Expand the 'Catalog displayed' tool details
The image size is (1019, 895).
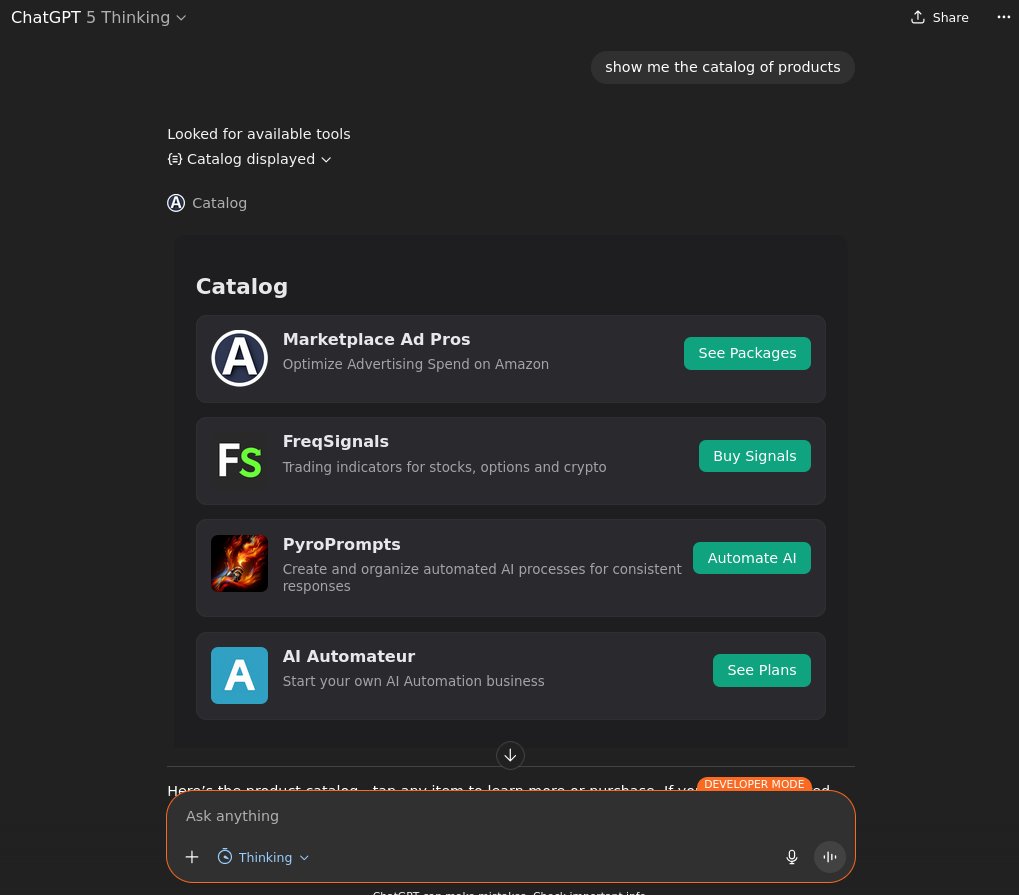[250, 159]
